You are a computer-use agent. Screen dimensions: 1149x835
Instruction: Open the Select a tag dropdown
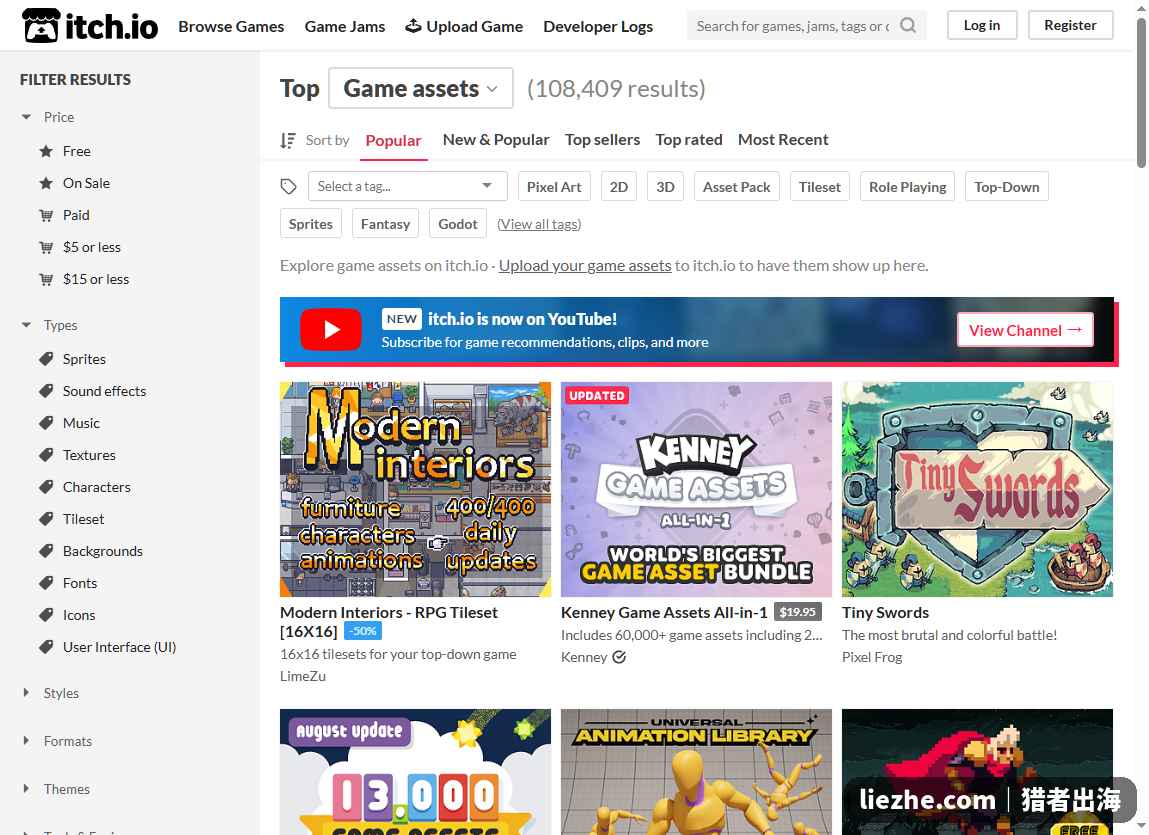(x=407, y=186)
